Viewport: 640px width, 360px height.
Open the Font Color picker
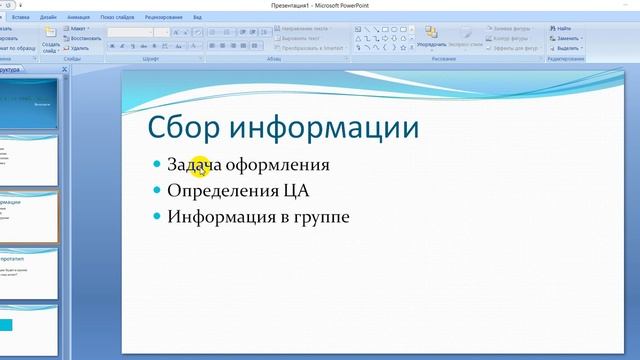click(x=195, y=47)
